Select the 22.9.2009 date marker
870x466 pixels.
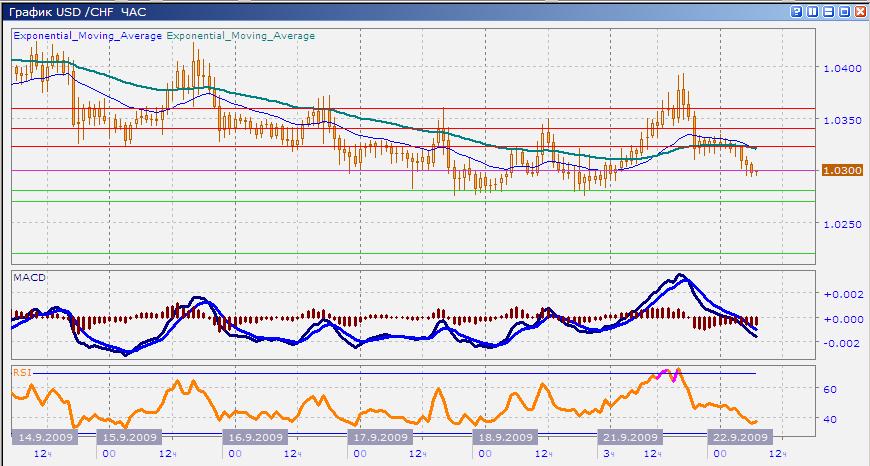pos(739,437)
